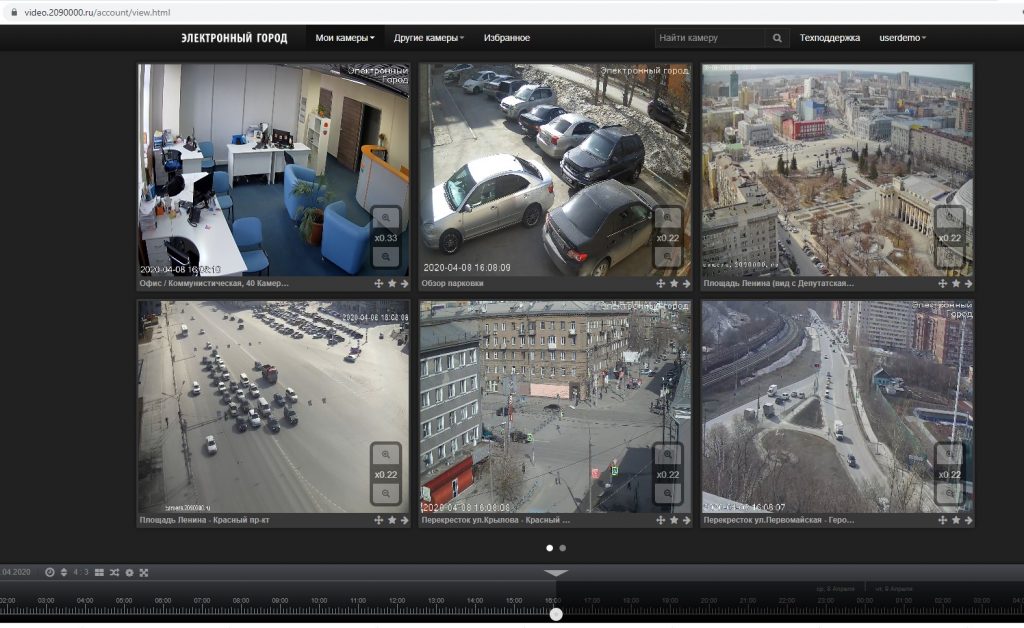
Task: Click the Найти камеру search field
Action: pos(710,38)
